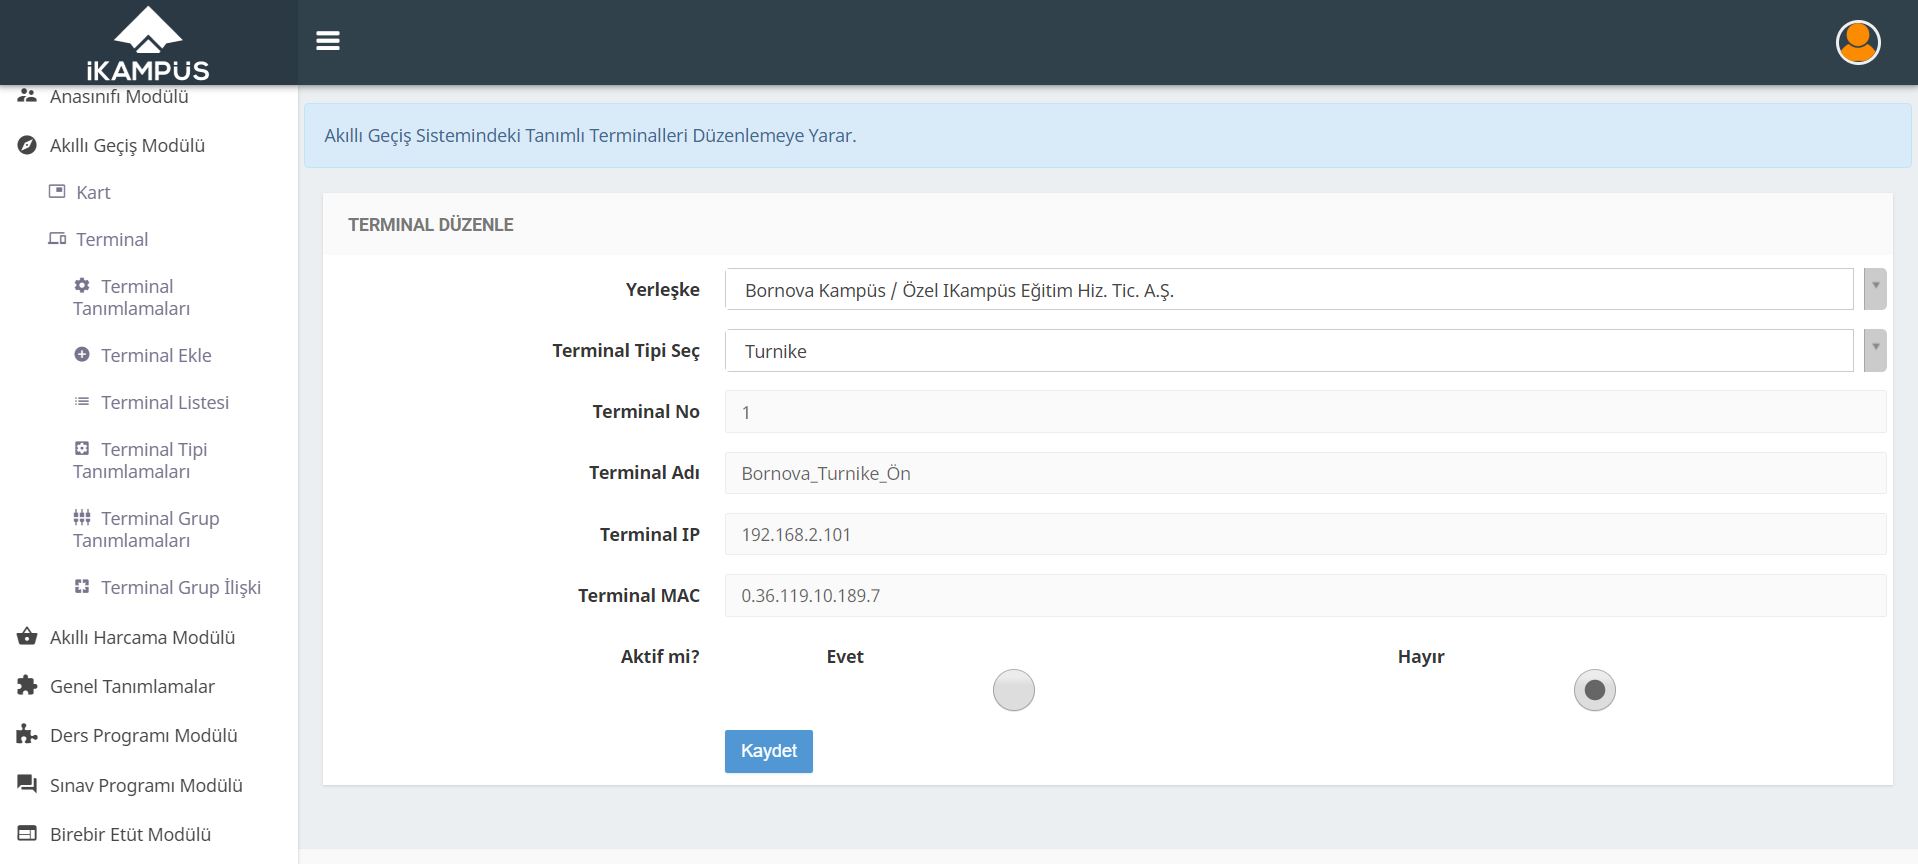Go to Terminal Tipi Tanımlamaları link
Image resolution: width=1918 pixels, height=864 pixels.
coord(140,460)
